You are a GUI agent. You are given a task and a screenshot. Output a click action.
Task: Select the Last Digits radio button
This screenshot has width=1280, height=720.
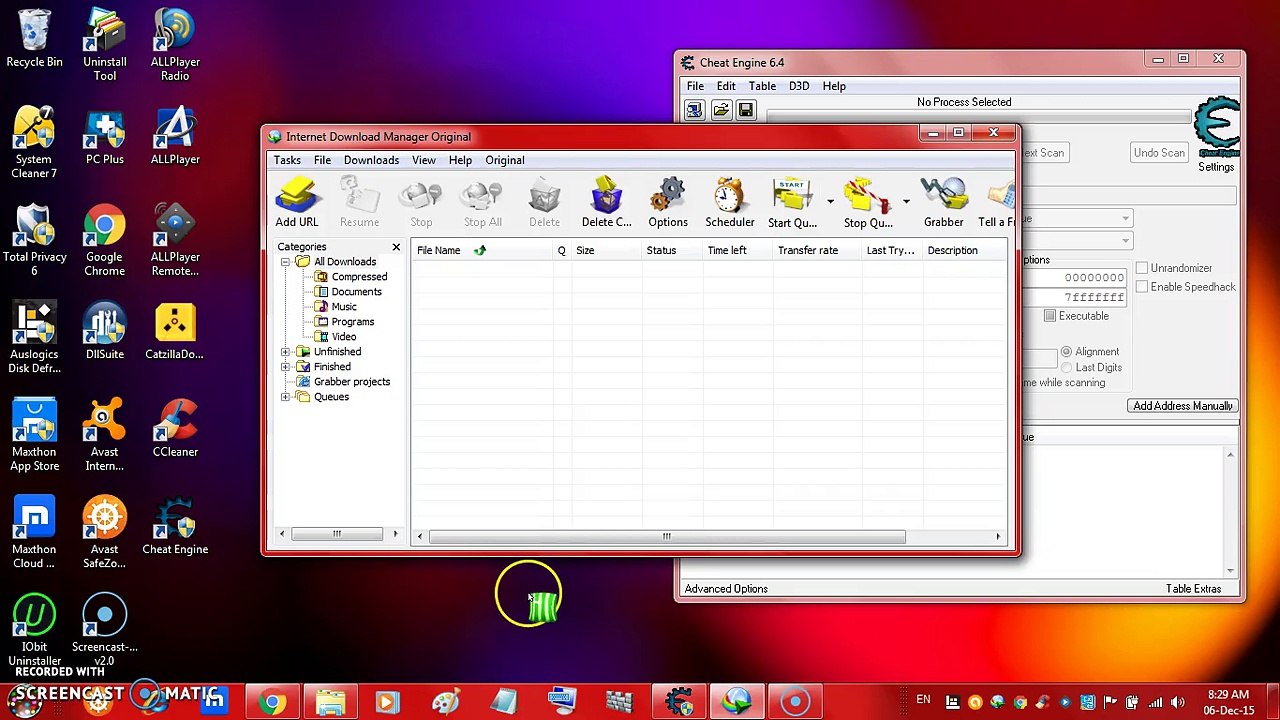(1066, 368)
